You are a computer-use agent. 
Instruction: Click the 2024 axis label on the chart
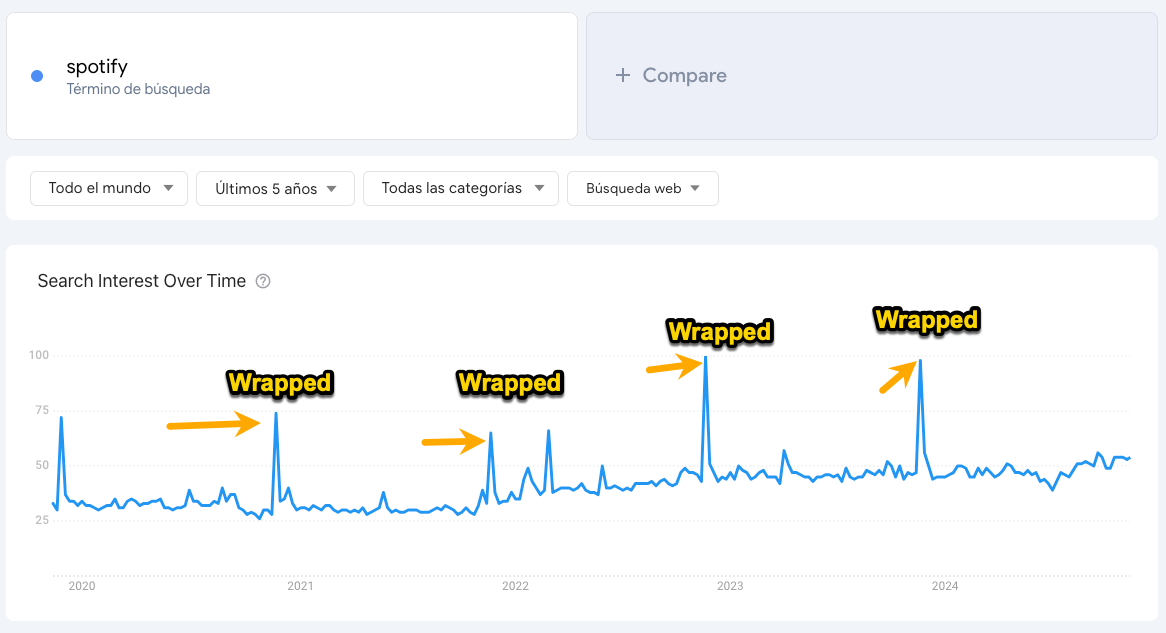pyautogui.click(x=946, y=587)
